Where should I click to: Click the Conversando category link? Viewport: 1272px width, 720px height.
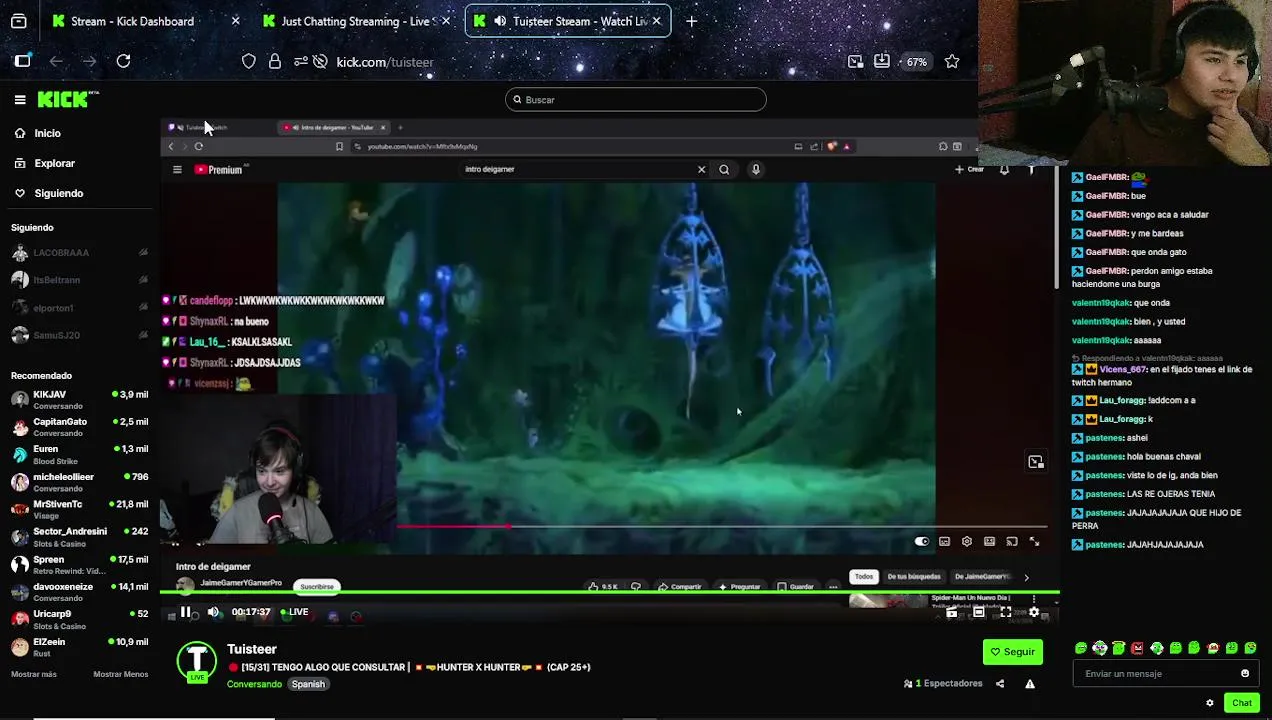pyautogui.click(x=254, y=684)
